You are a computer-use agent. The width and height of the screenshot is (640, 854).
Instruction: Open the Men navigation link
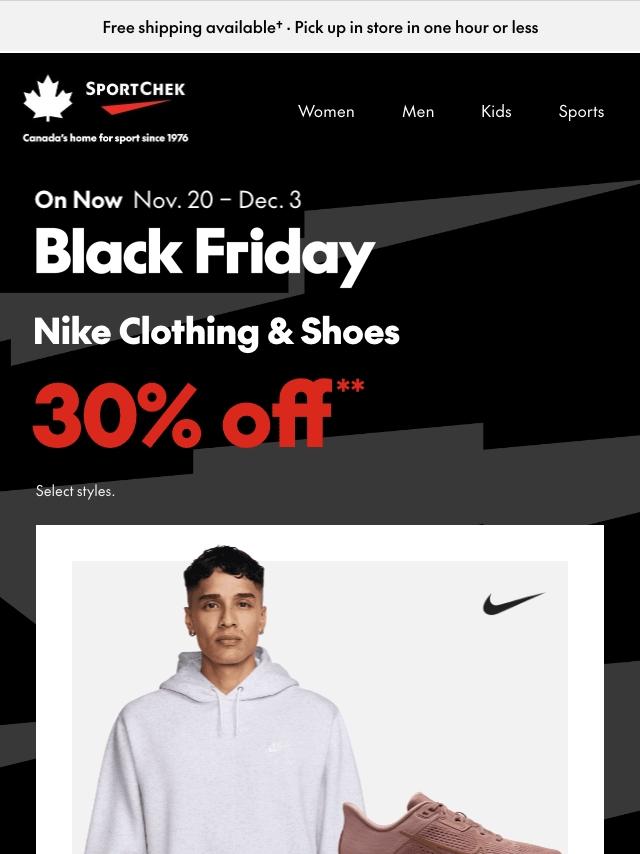tap(418, 112)
